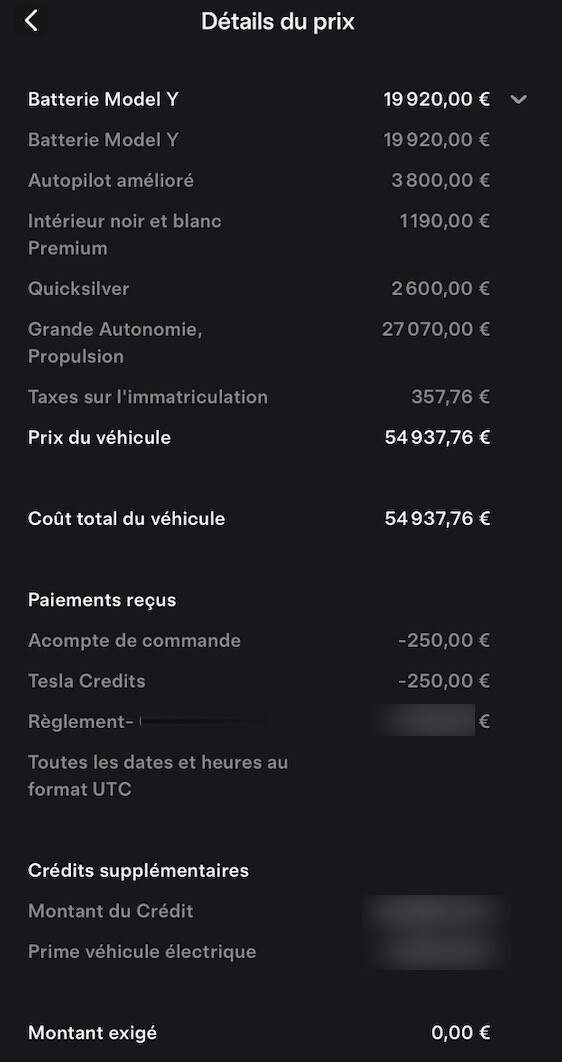Open the Règlement payment entry
The image size is (562, 1062).
point(259,722)
